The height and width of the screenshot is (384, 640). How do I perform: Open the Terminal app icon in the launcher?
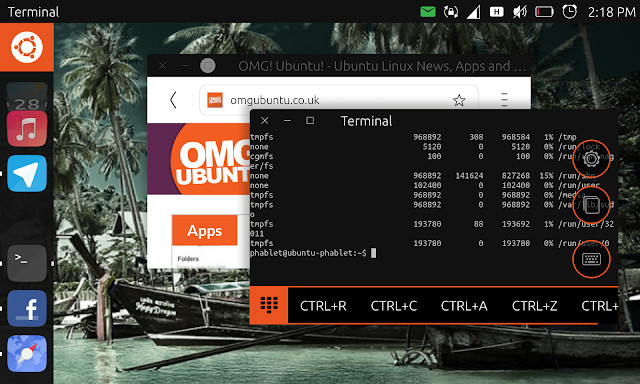27,263
